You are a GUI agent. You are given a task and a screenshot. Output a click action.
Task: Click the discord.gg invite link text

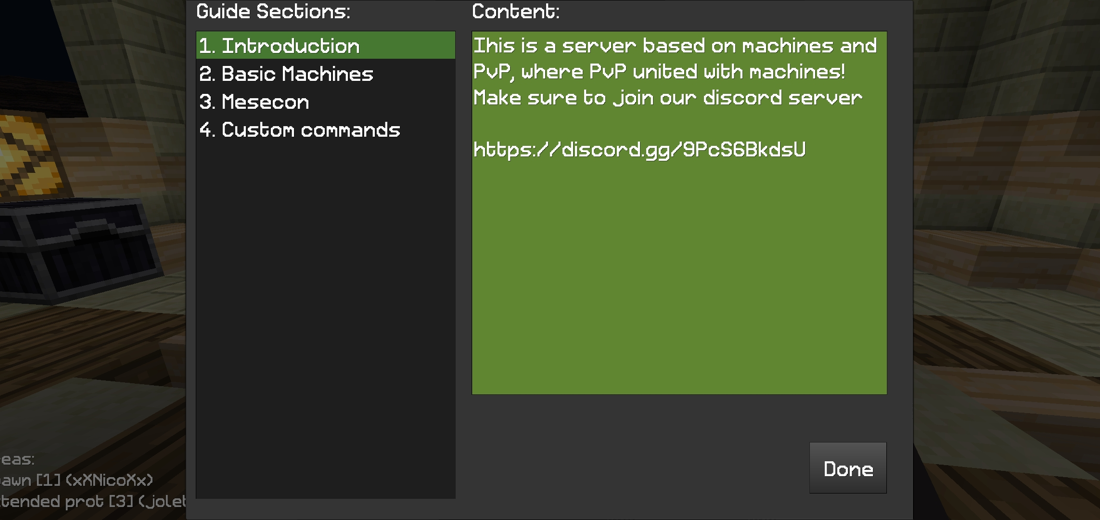coord(639,150)
